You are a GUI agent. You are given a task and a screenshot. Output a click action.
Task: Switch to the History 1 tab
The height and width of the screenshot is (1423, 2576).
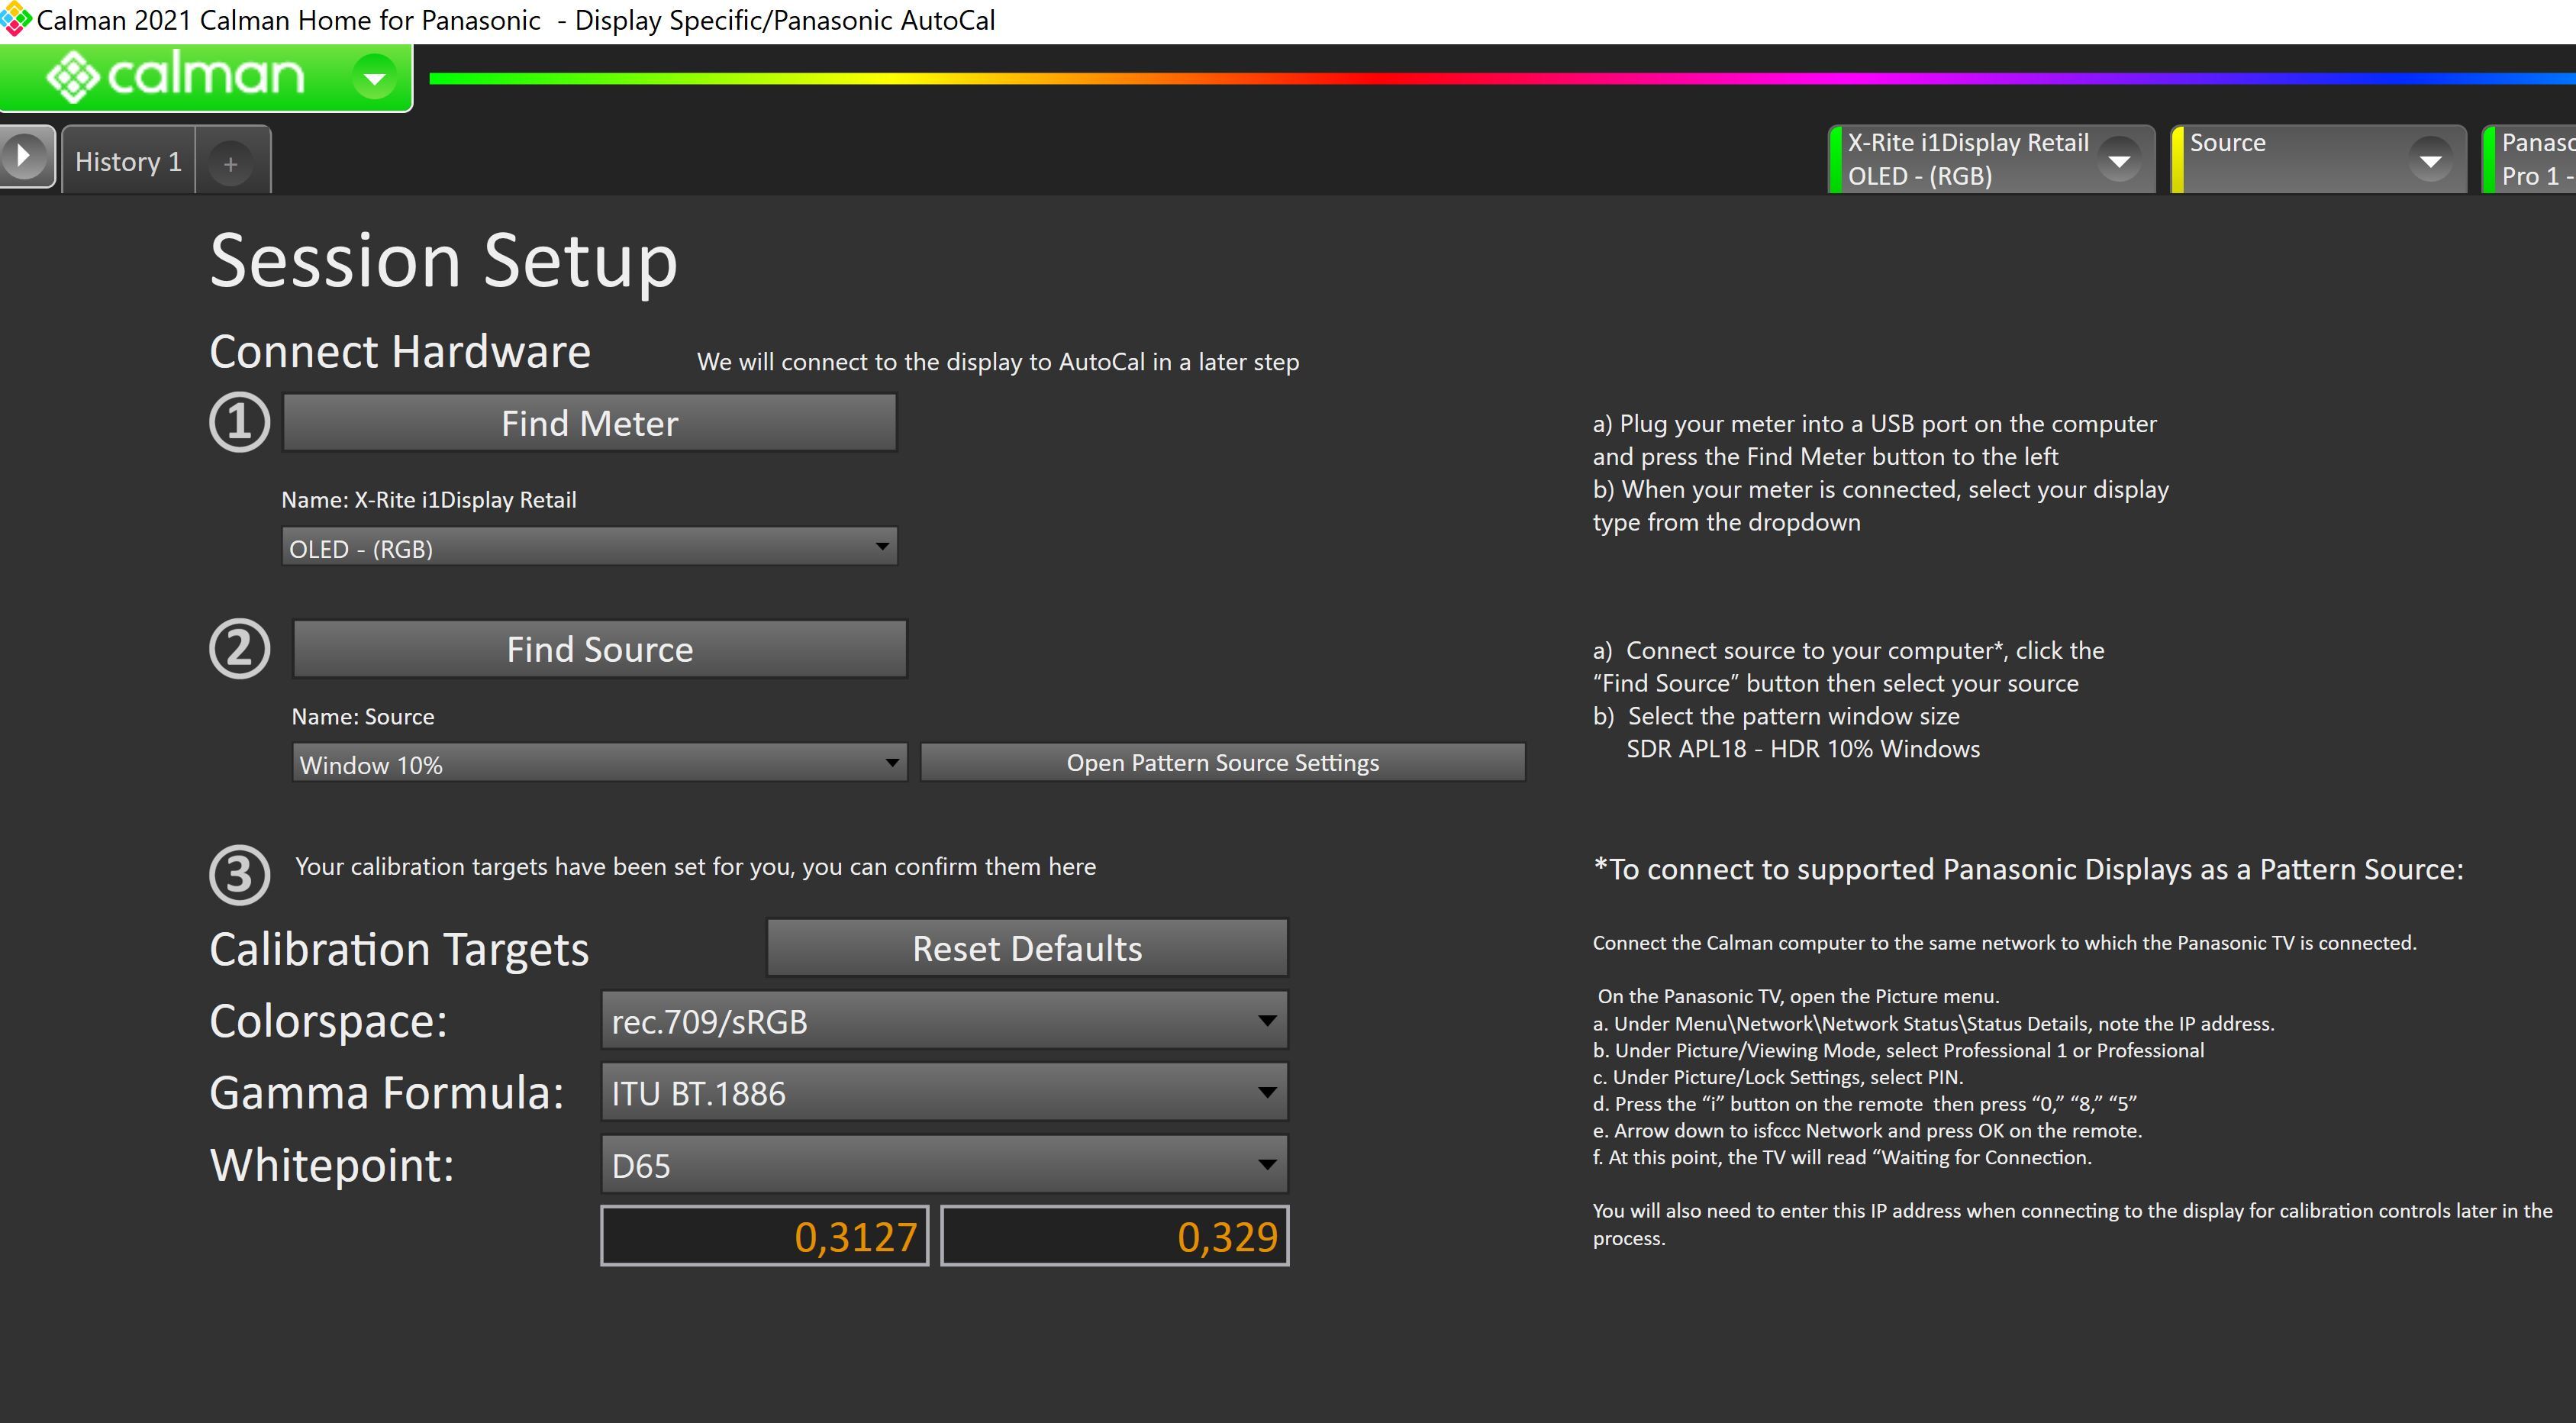(x=128, y=162)
